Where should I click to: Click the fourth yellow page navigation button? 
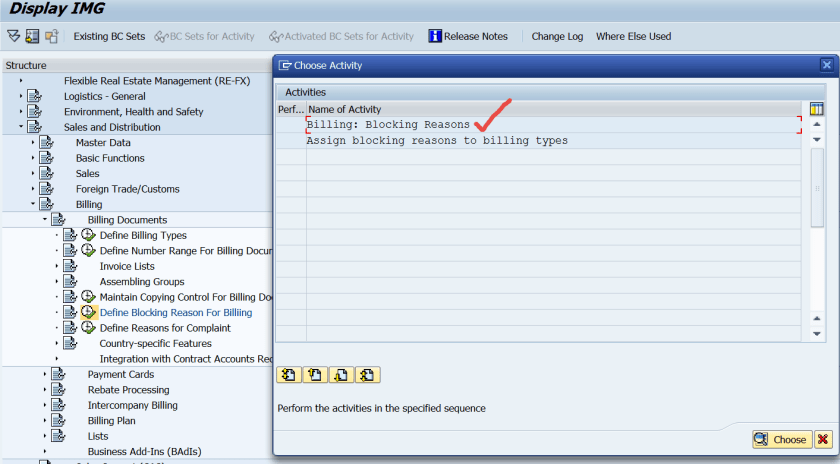click(368, 375)
